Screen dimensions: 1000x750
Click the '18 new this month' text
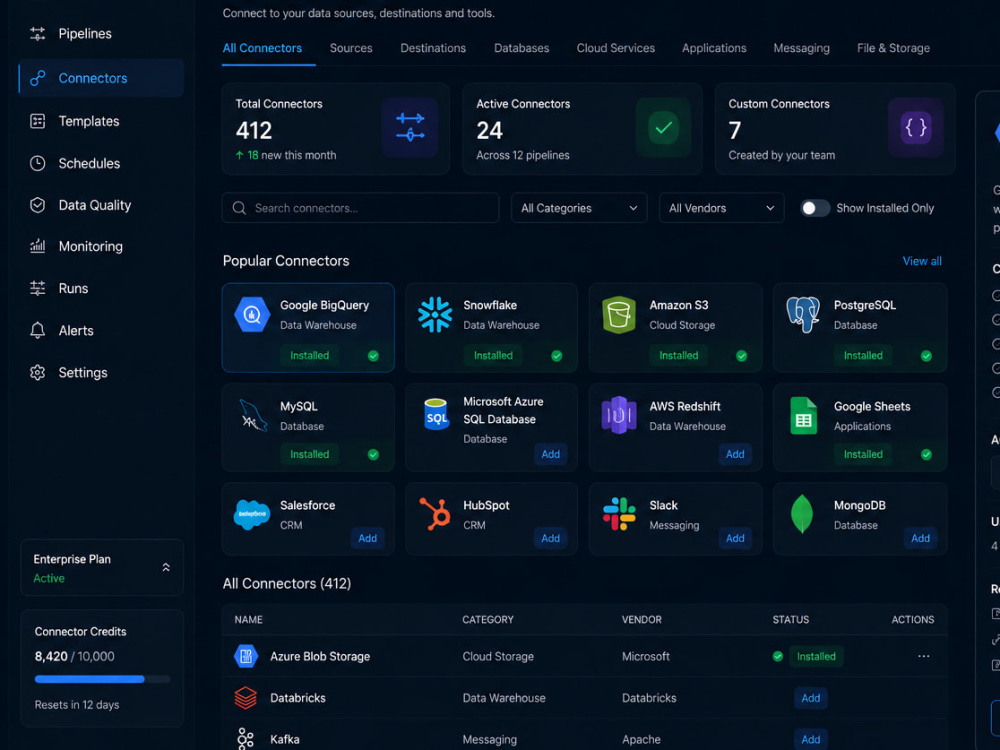(291, 155)
